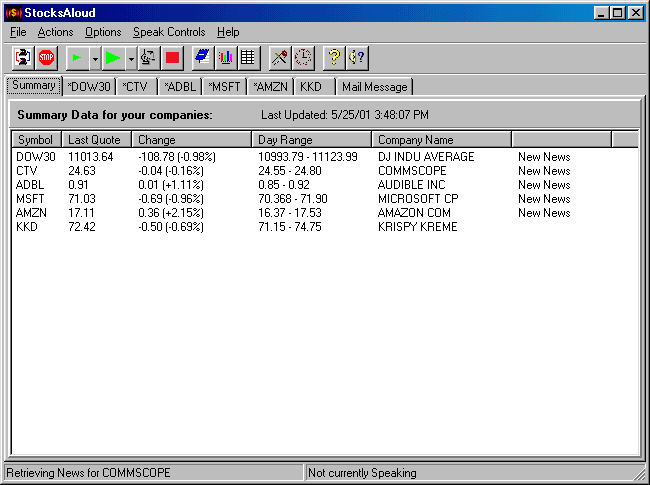Click the KRISPY KREME company name
Screen dimensions: 650x485
tap(417, 227)
